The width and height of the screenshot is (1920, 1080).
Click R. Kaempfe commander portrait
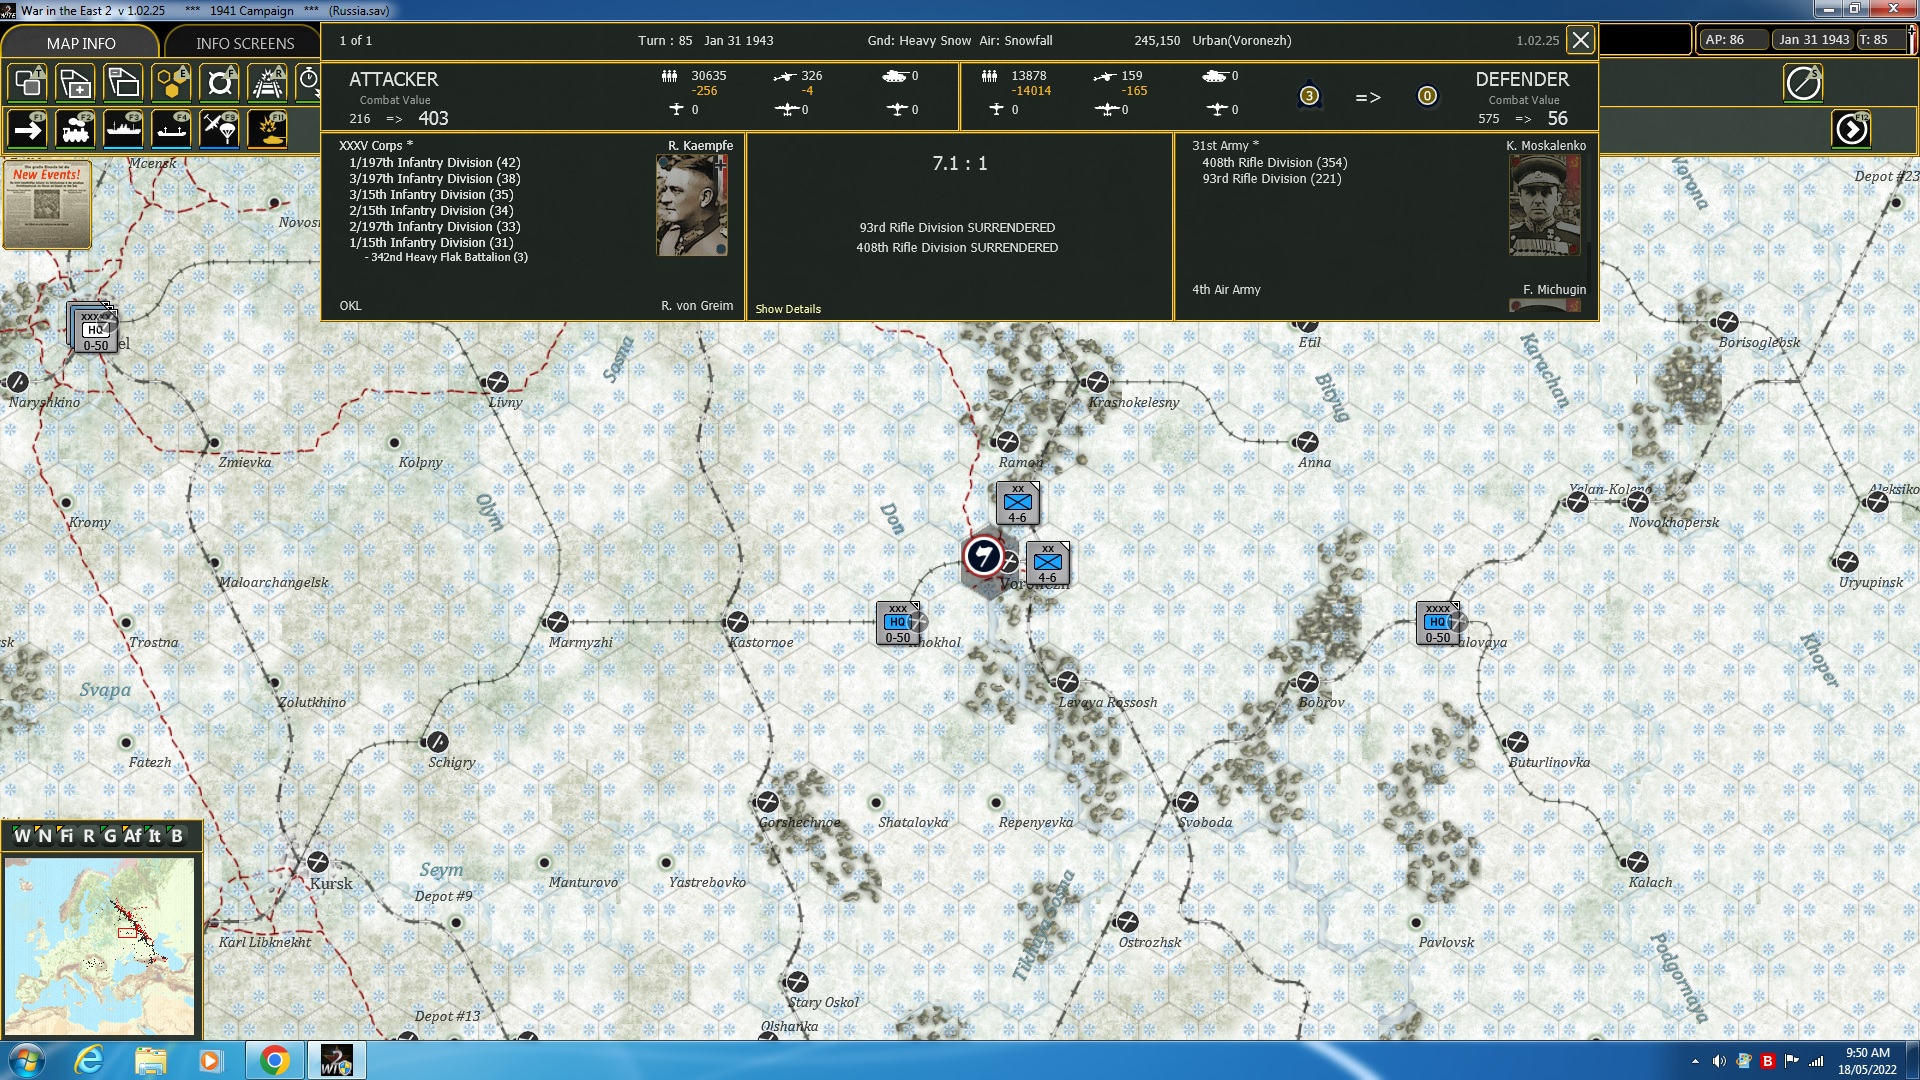(692, 206)
